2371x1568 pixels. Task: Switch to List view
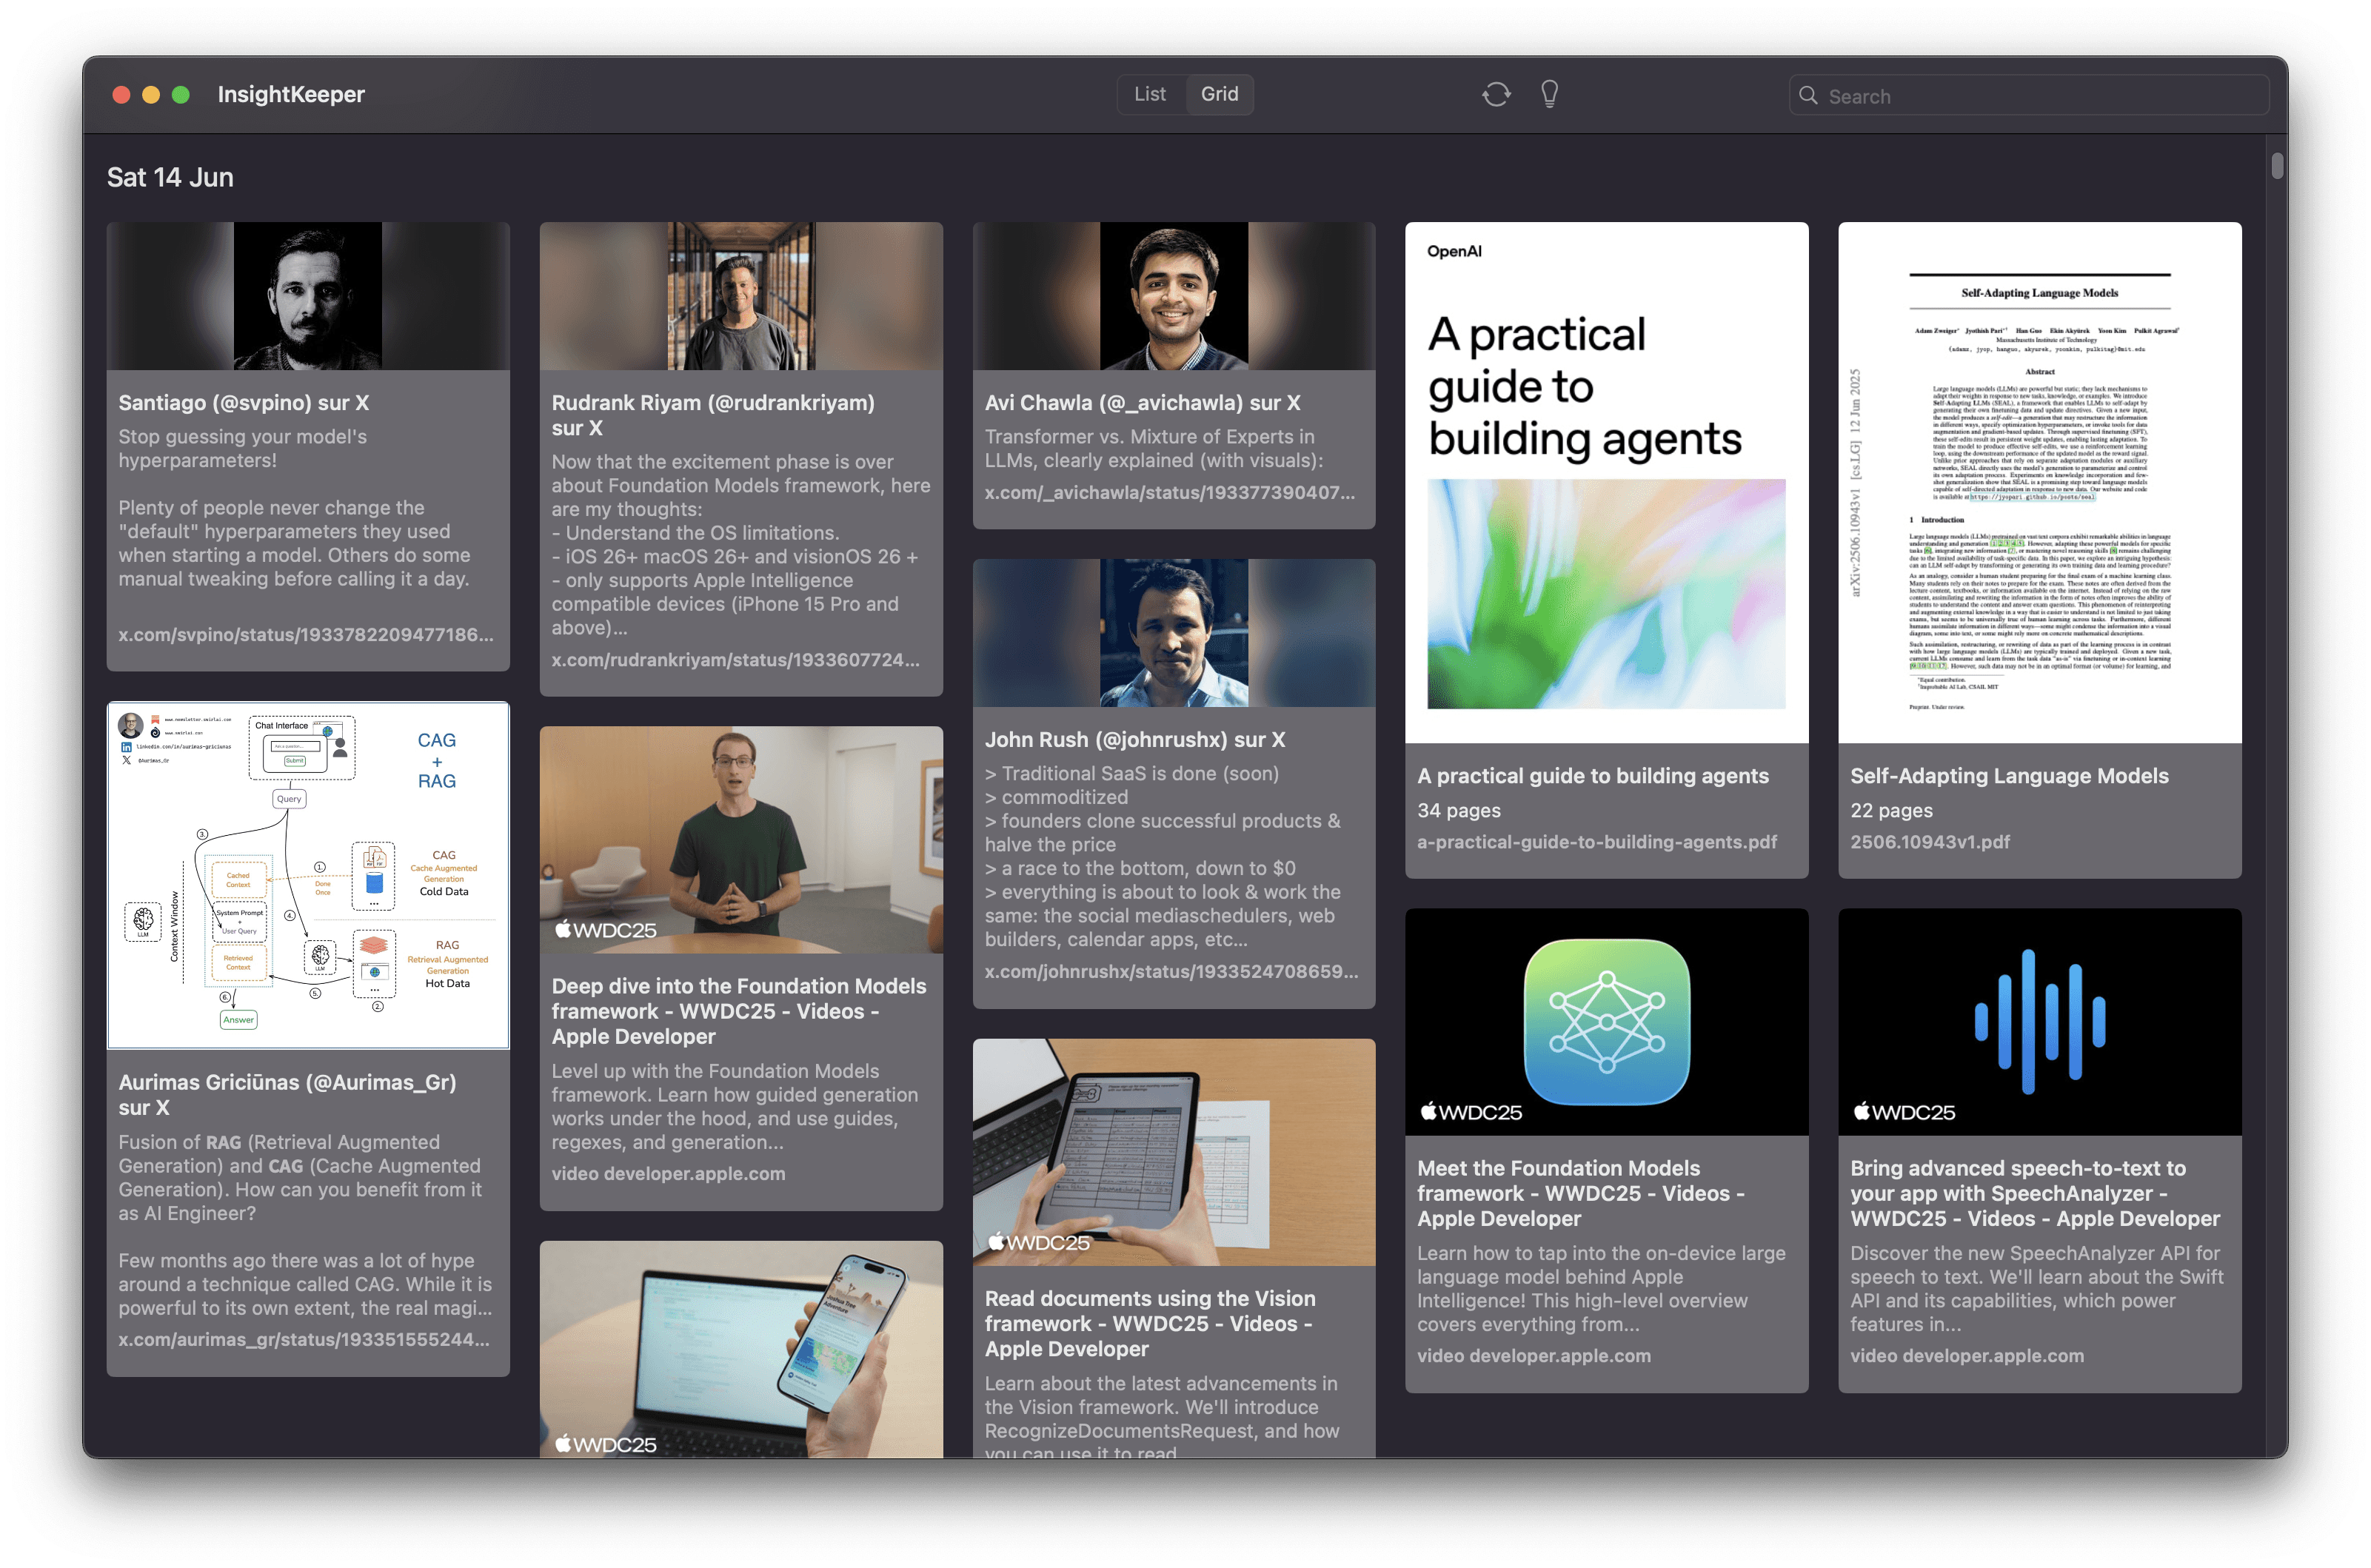(1150, 94)
